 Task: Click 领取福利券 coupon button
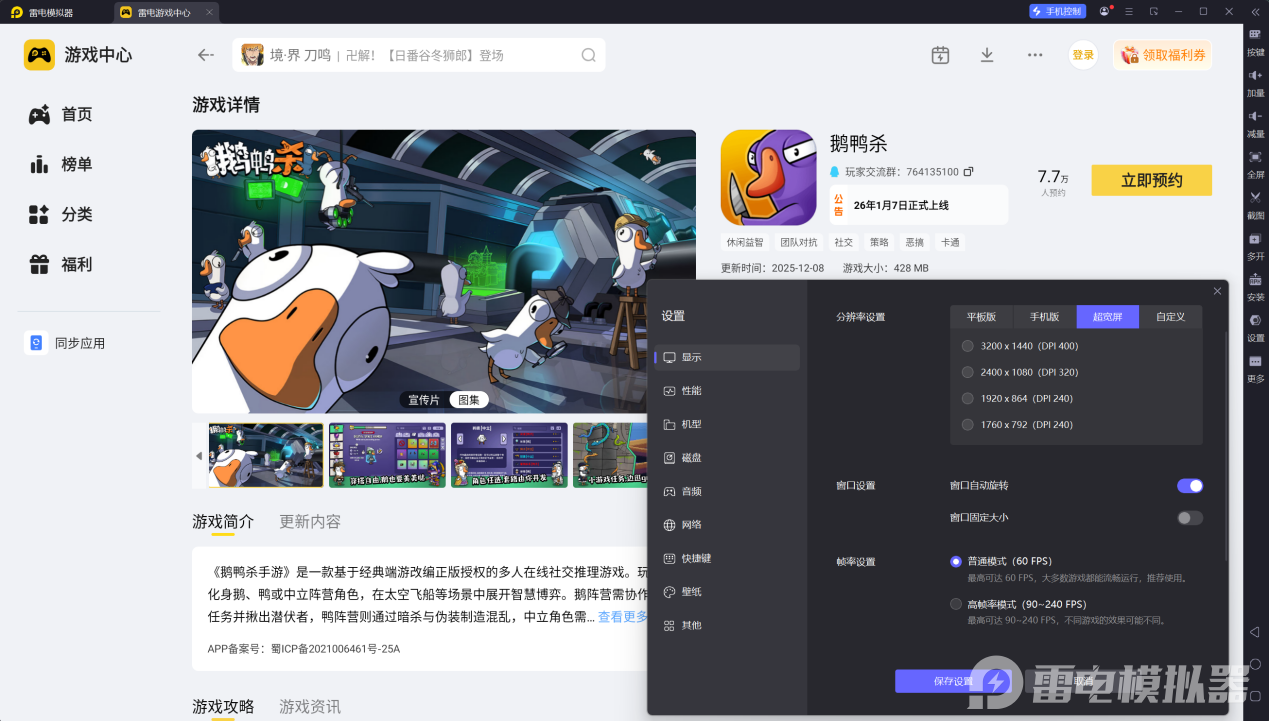pos(1162,55)
